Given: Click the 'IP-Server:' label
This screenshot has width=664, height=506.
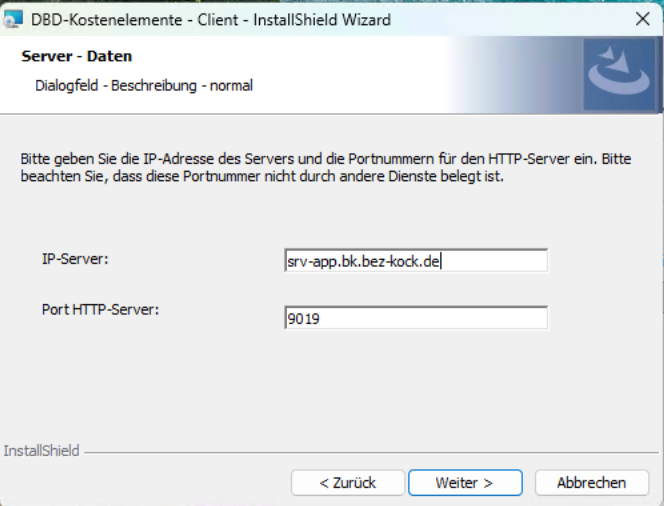Looking at the screenshot, I should pos(75,259).
